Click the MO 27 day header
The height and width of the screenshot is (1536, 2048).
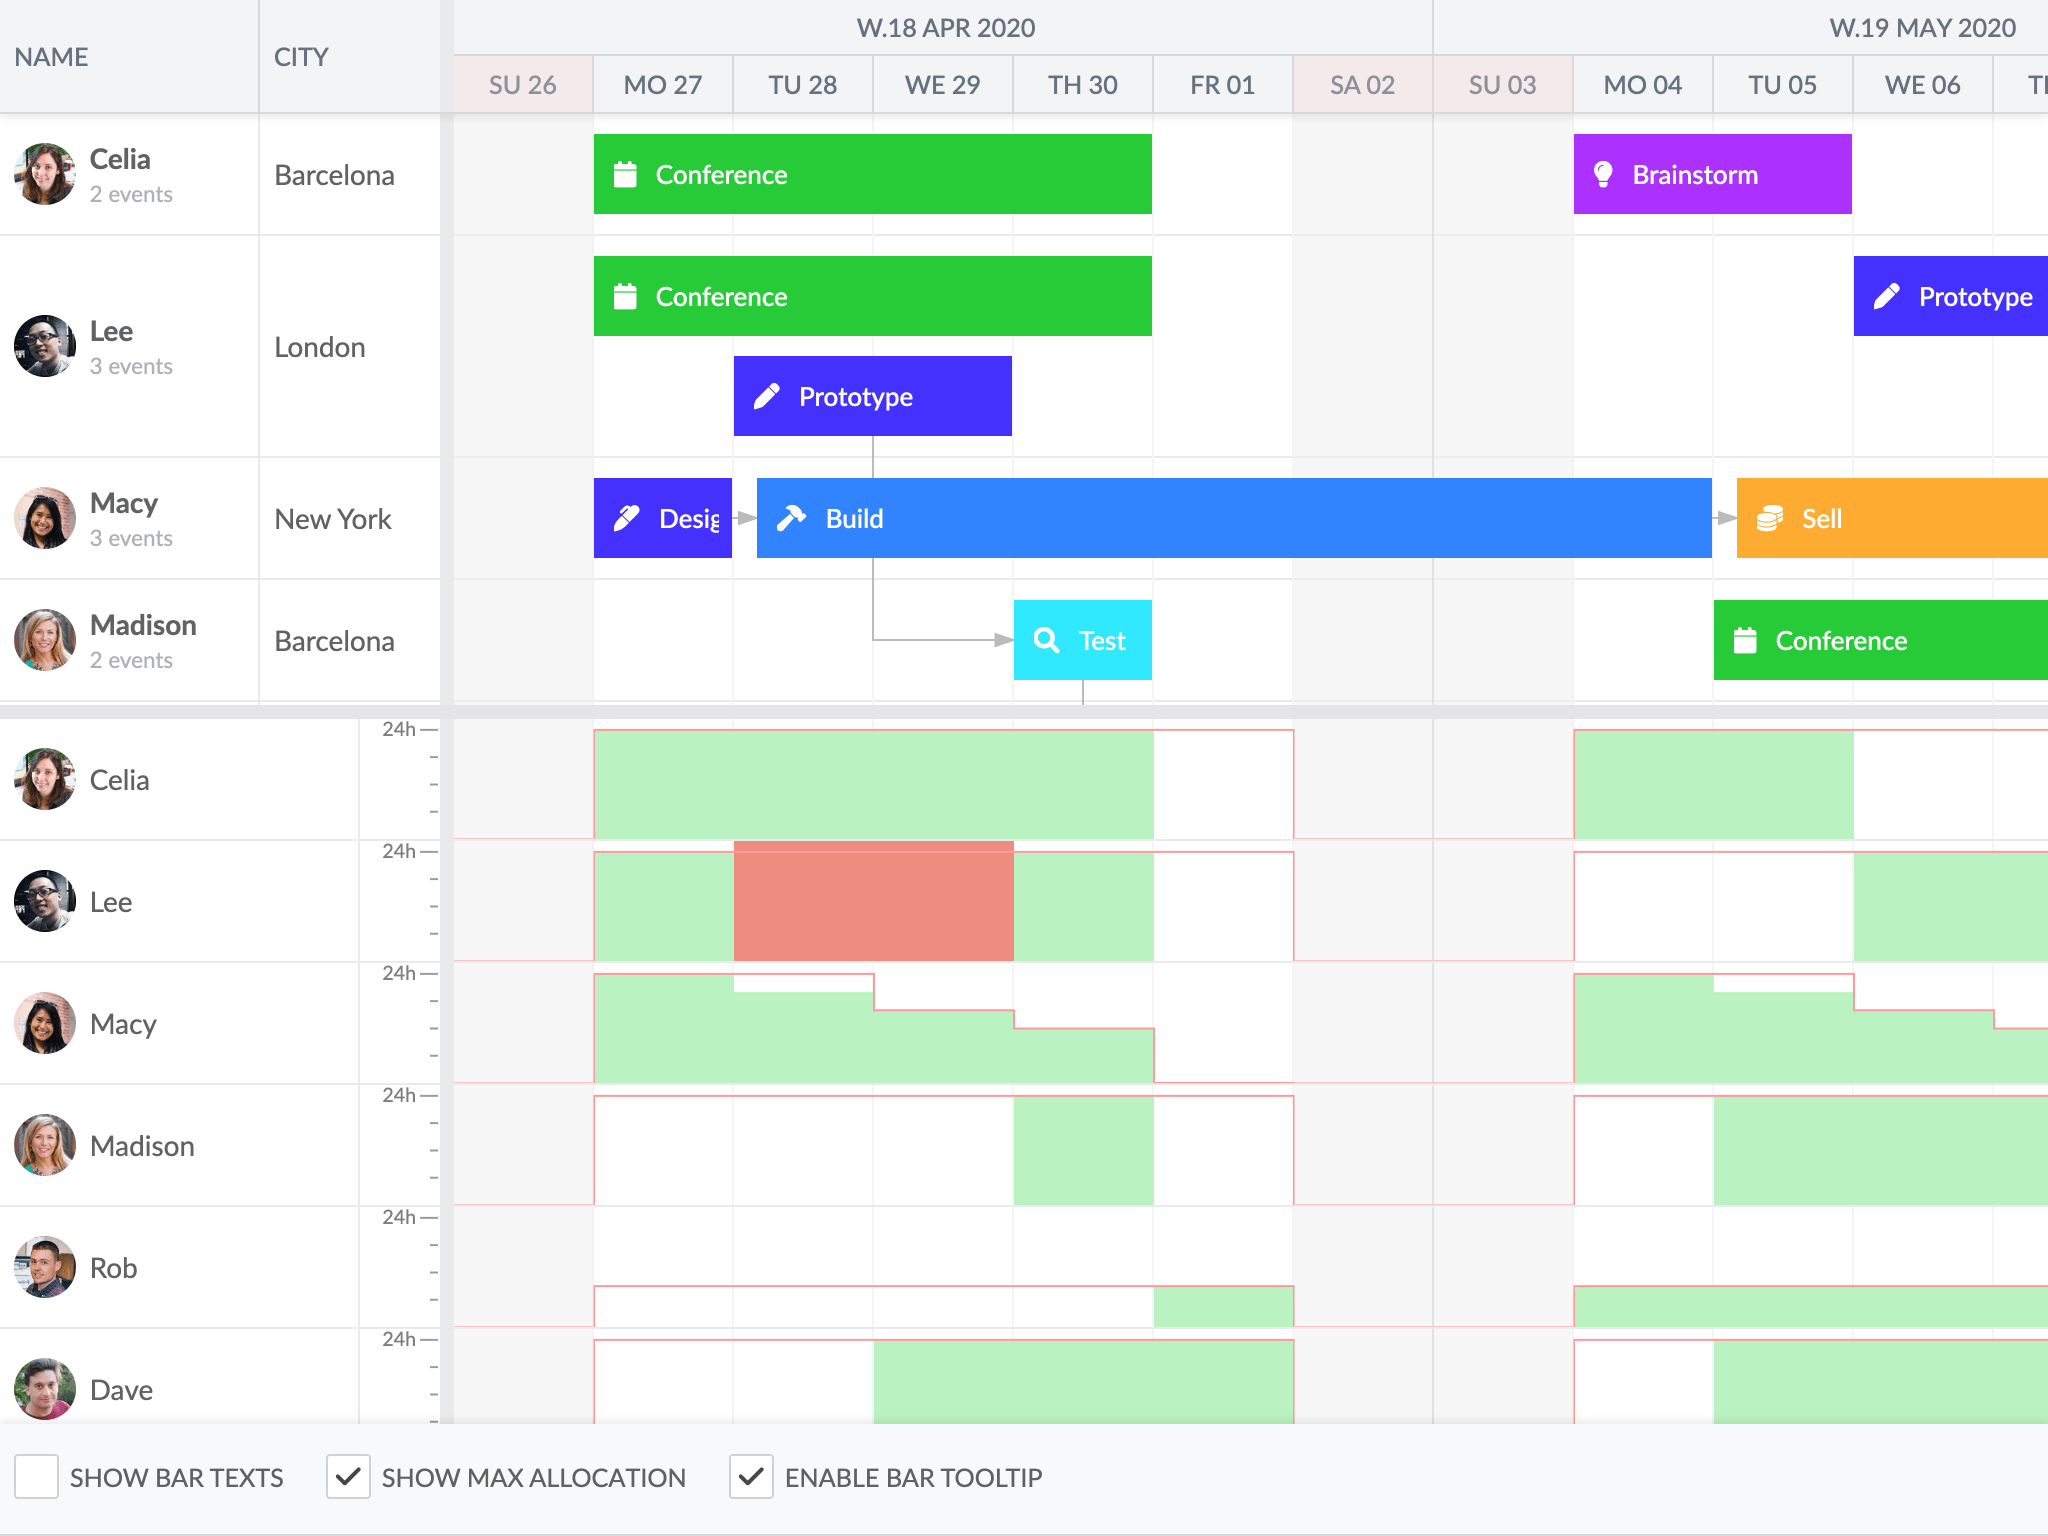click(x=662, y=85)
